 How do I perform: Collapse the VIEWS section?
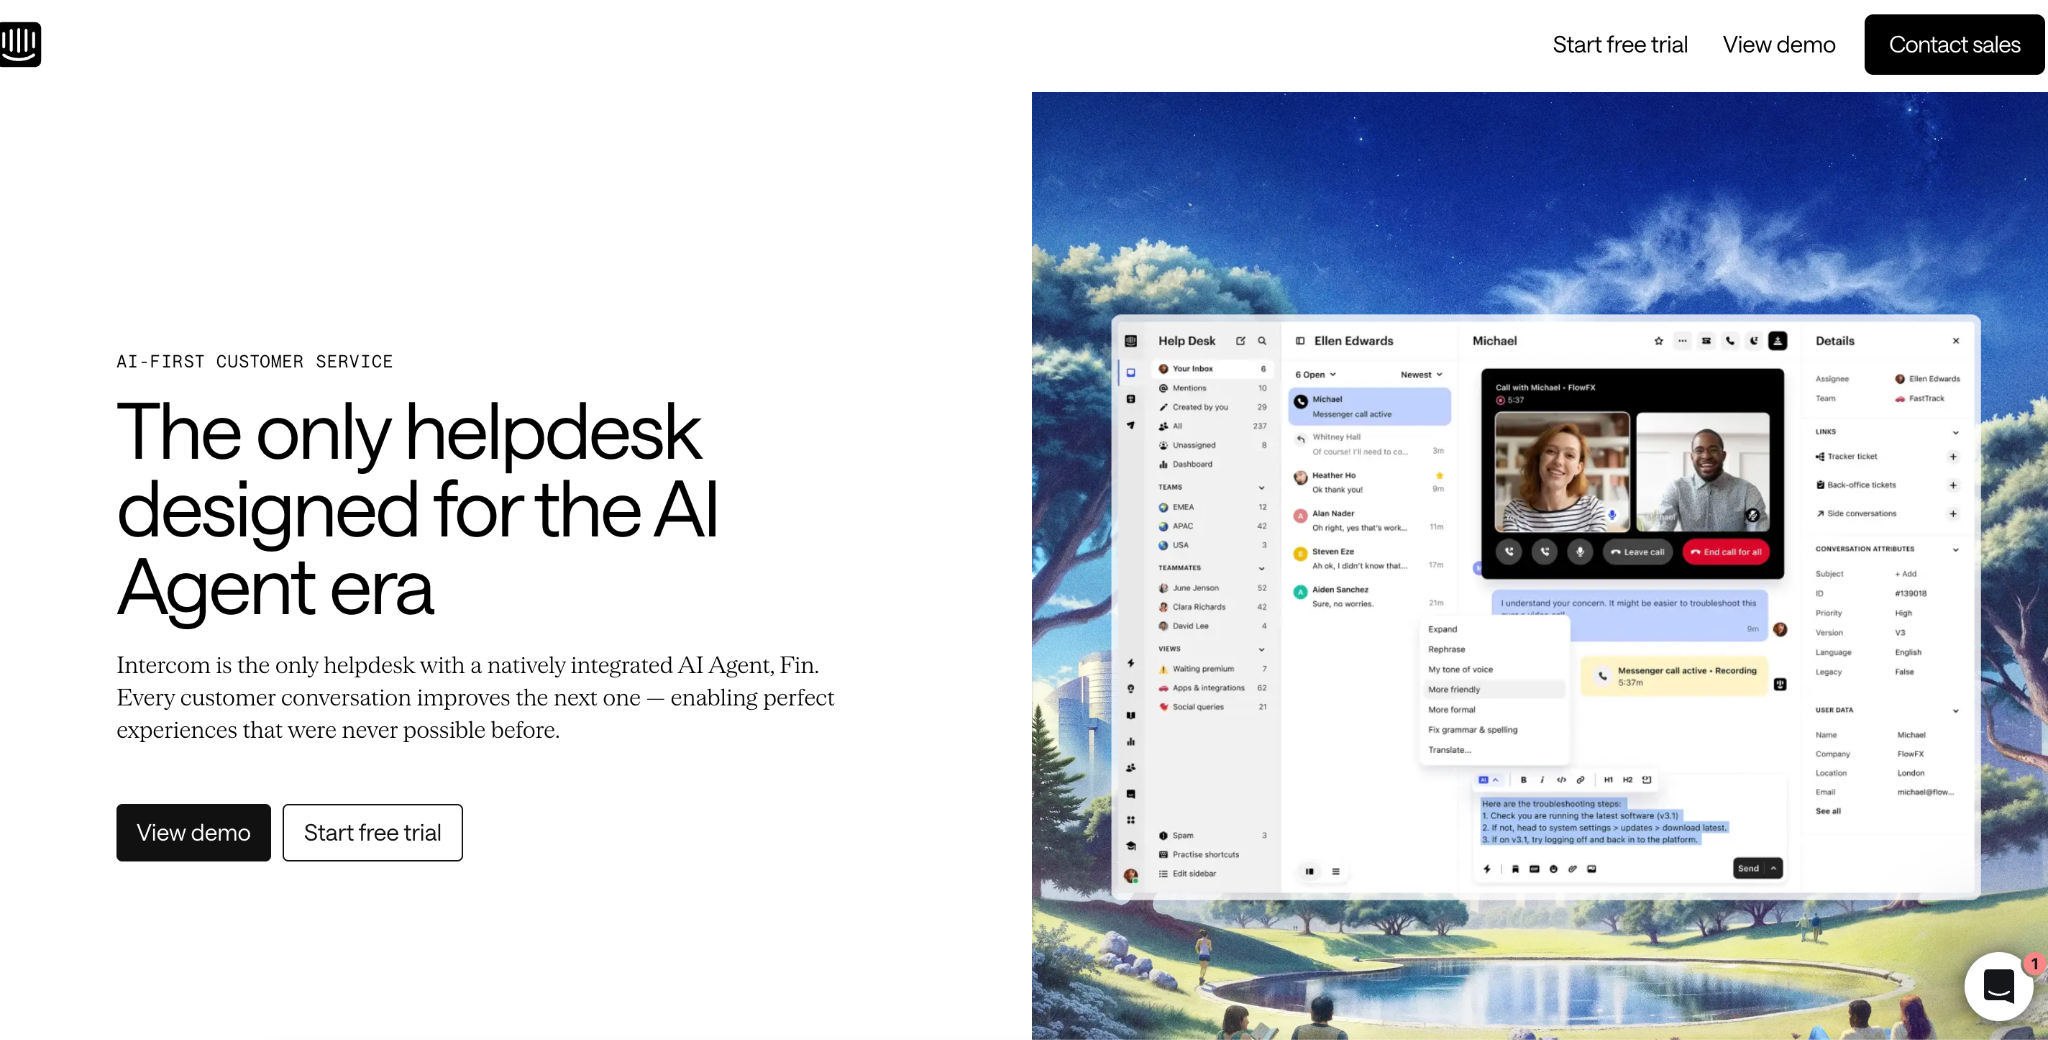pos(1262,649)
